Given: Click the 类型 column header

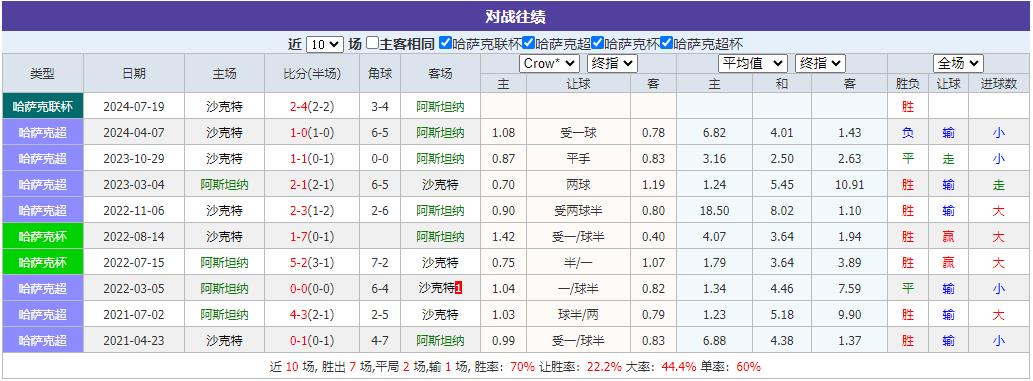Looking at the screenshot, I should [x=43, y=73].
